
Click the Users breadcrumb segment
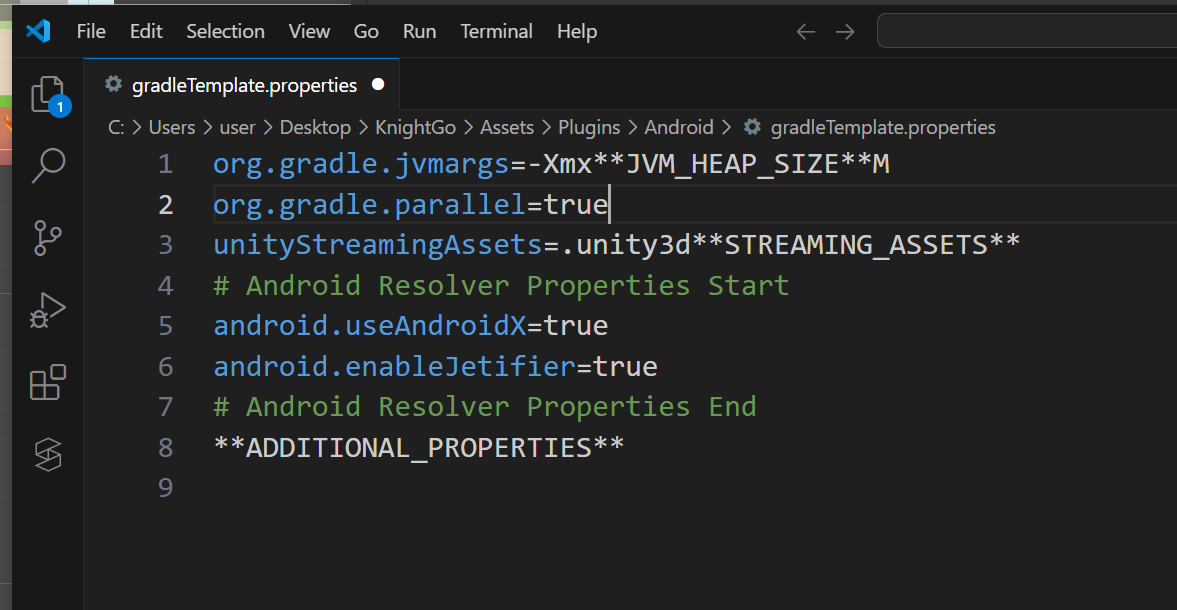point(172,128)
